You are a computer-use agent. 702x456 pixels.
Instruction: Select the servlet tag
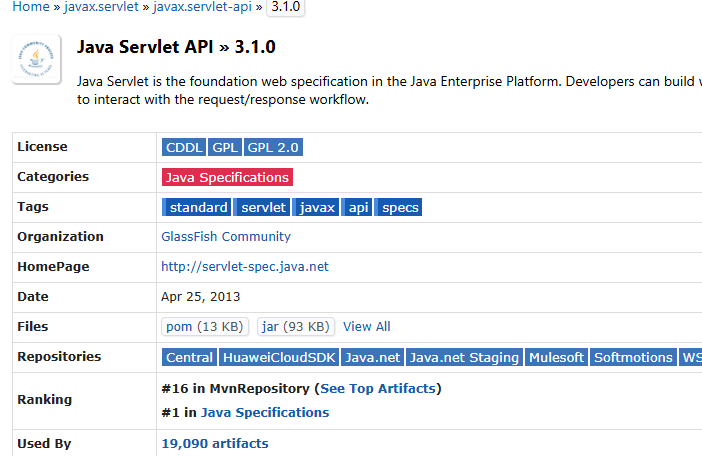pyautogui.click(x=264, y=207)
